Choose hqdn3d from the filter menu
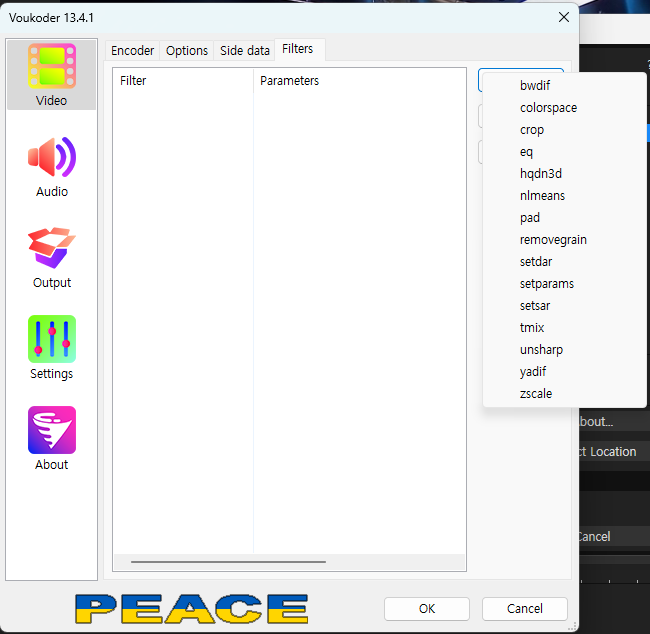 point(564,173)
